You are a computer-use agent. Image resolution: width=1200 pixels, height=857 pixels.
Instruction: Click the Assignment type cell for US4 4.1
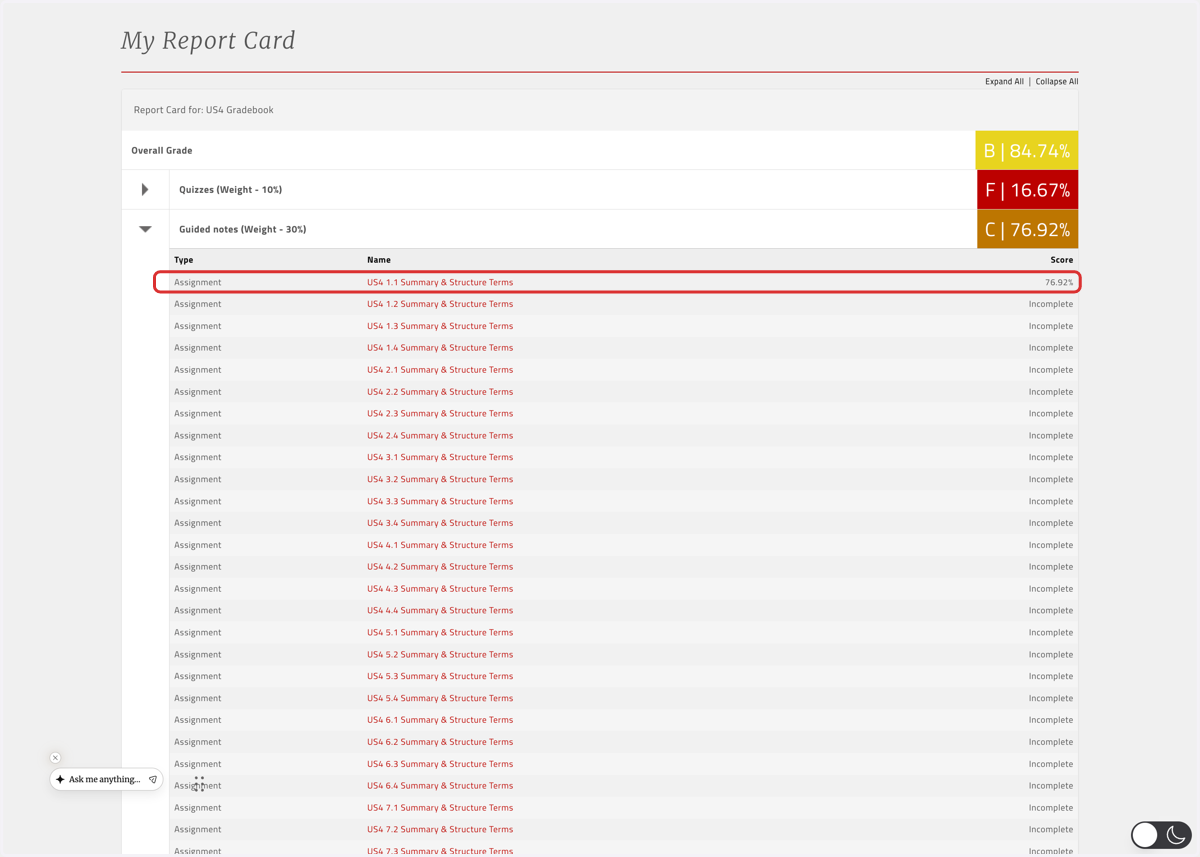198,545
